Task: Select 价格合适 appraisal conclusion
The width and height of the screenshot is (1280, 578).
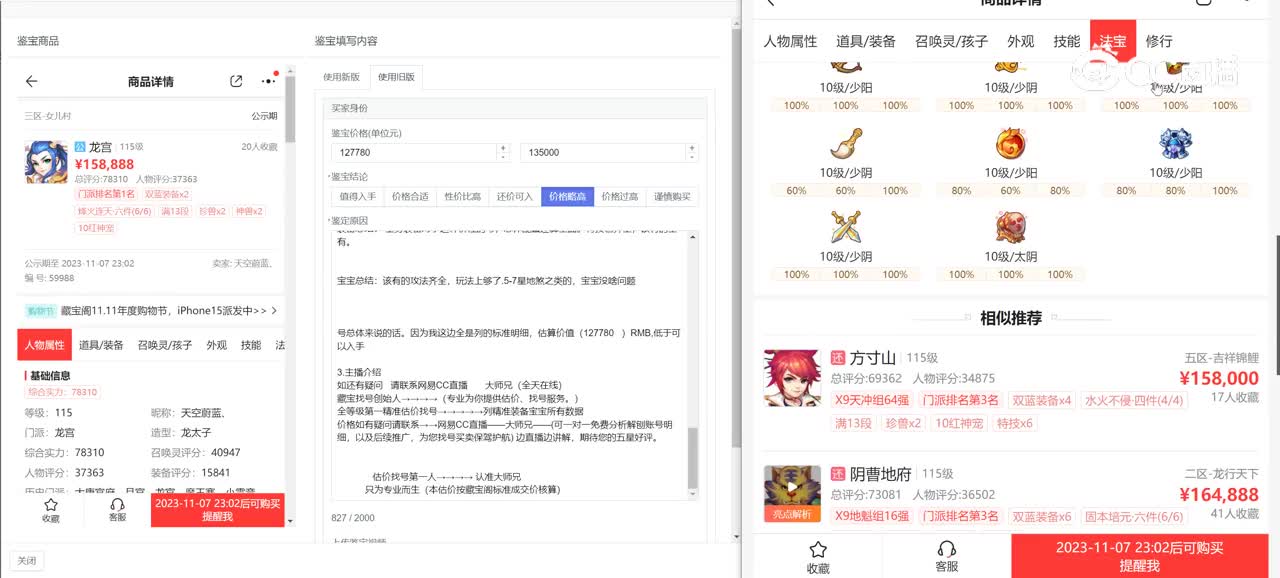Action: click(410, 197)
